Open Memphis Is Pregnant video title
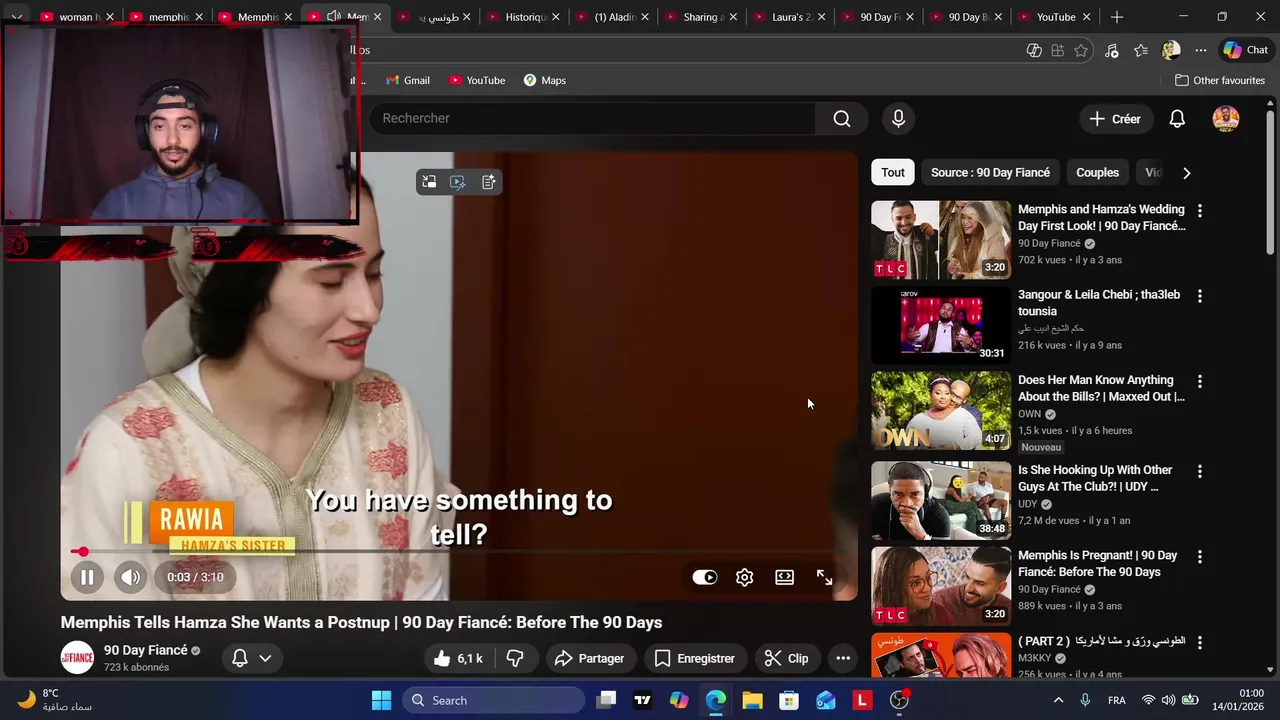This screenshot has width=1280, height=720. [x=1097, y=563]
